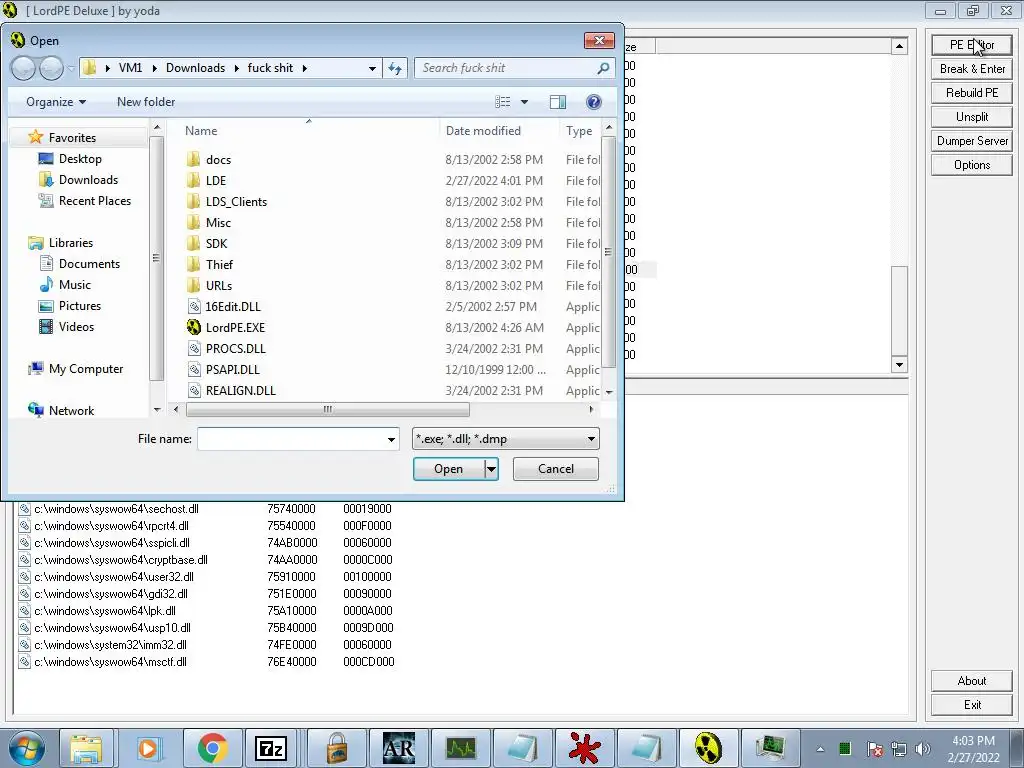
Task: Click the LordPE process list scrollbar thumb
Action: [899, 310]
